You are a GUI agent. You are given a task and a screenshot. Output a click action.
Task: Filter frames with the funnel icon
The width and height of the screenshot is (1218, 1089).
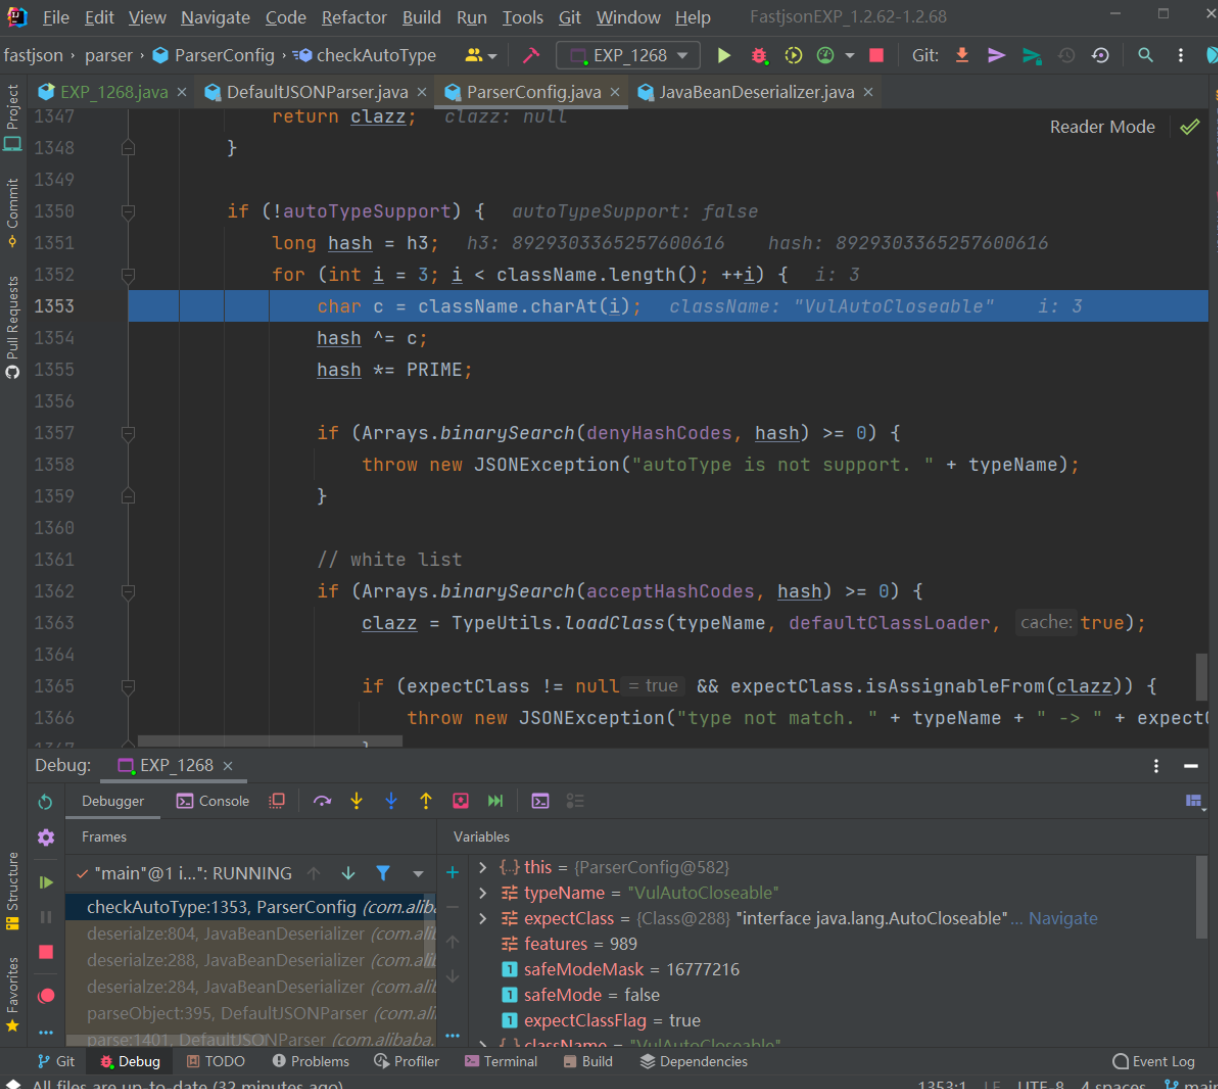pyautogui.click(x=383, y=873)
